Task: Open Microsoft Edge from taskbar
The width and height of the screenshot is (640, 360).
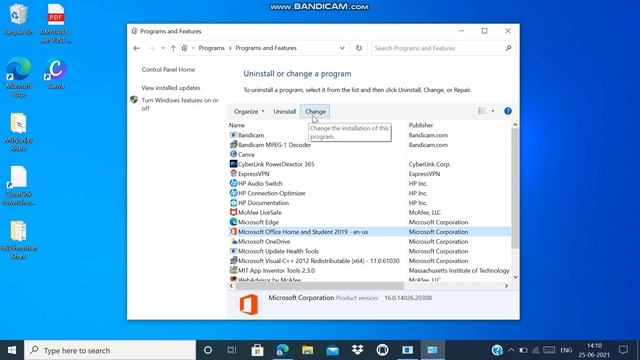Action: click(x=282, y=350)
